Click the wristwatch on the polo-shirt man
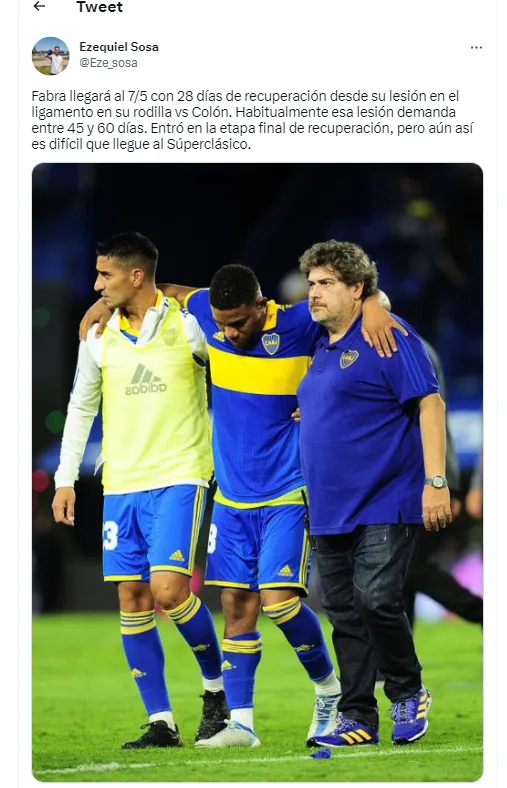This screenshot has height=788, width=507. [x=436, y=481]
